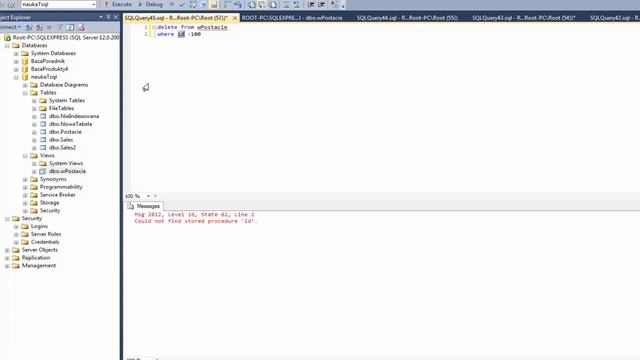The image size is (640, 360).
Task: Open Specify Values for Template Parameters
Action: [x=334, y=4]
